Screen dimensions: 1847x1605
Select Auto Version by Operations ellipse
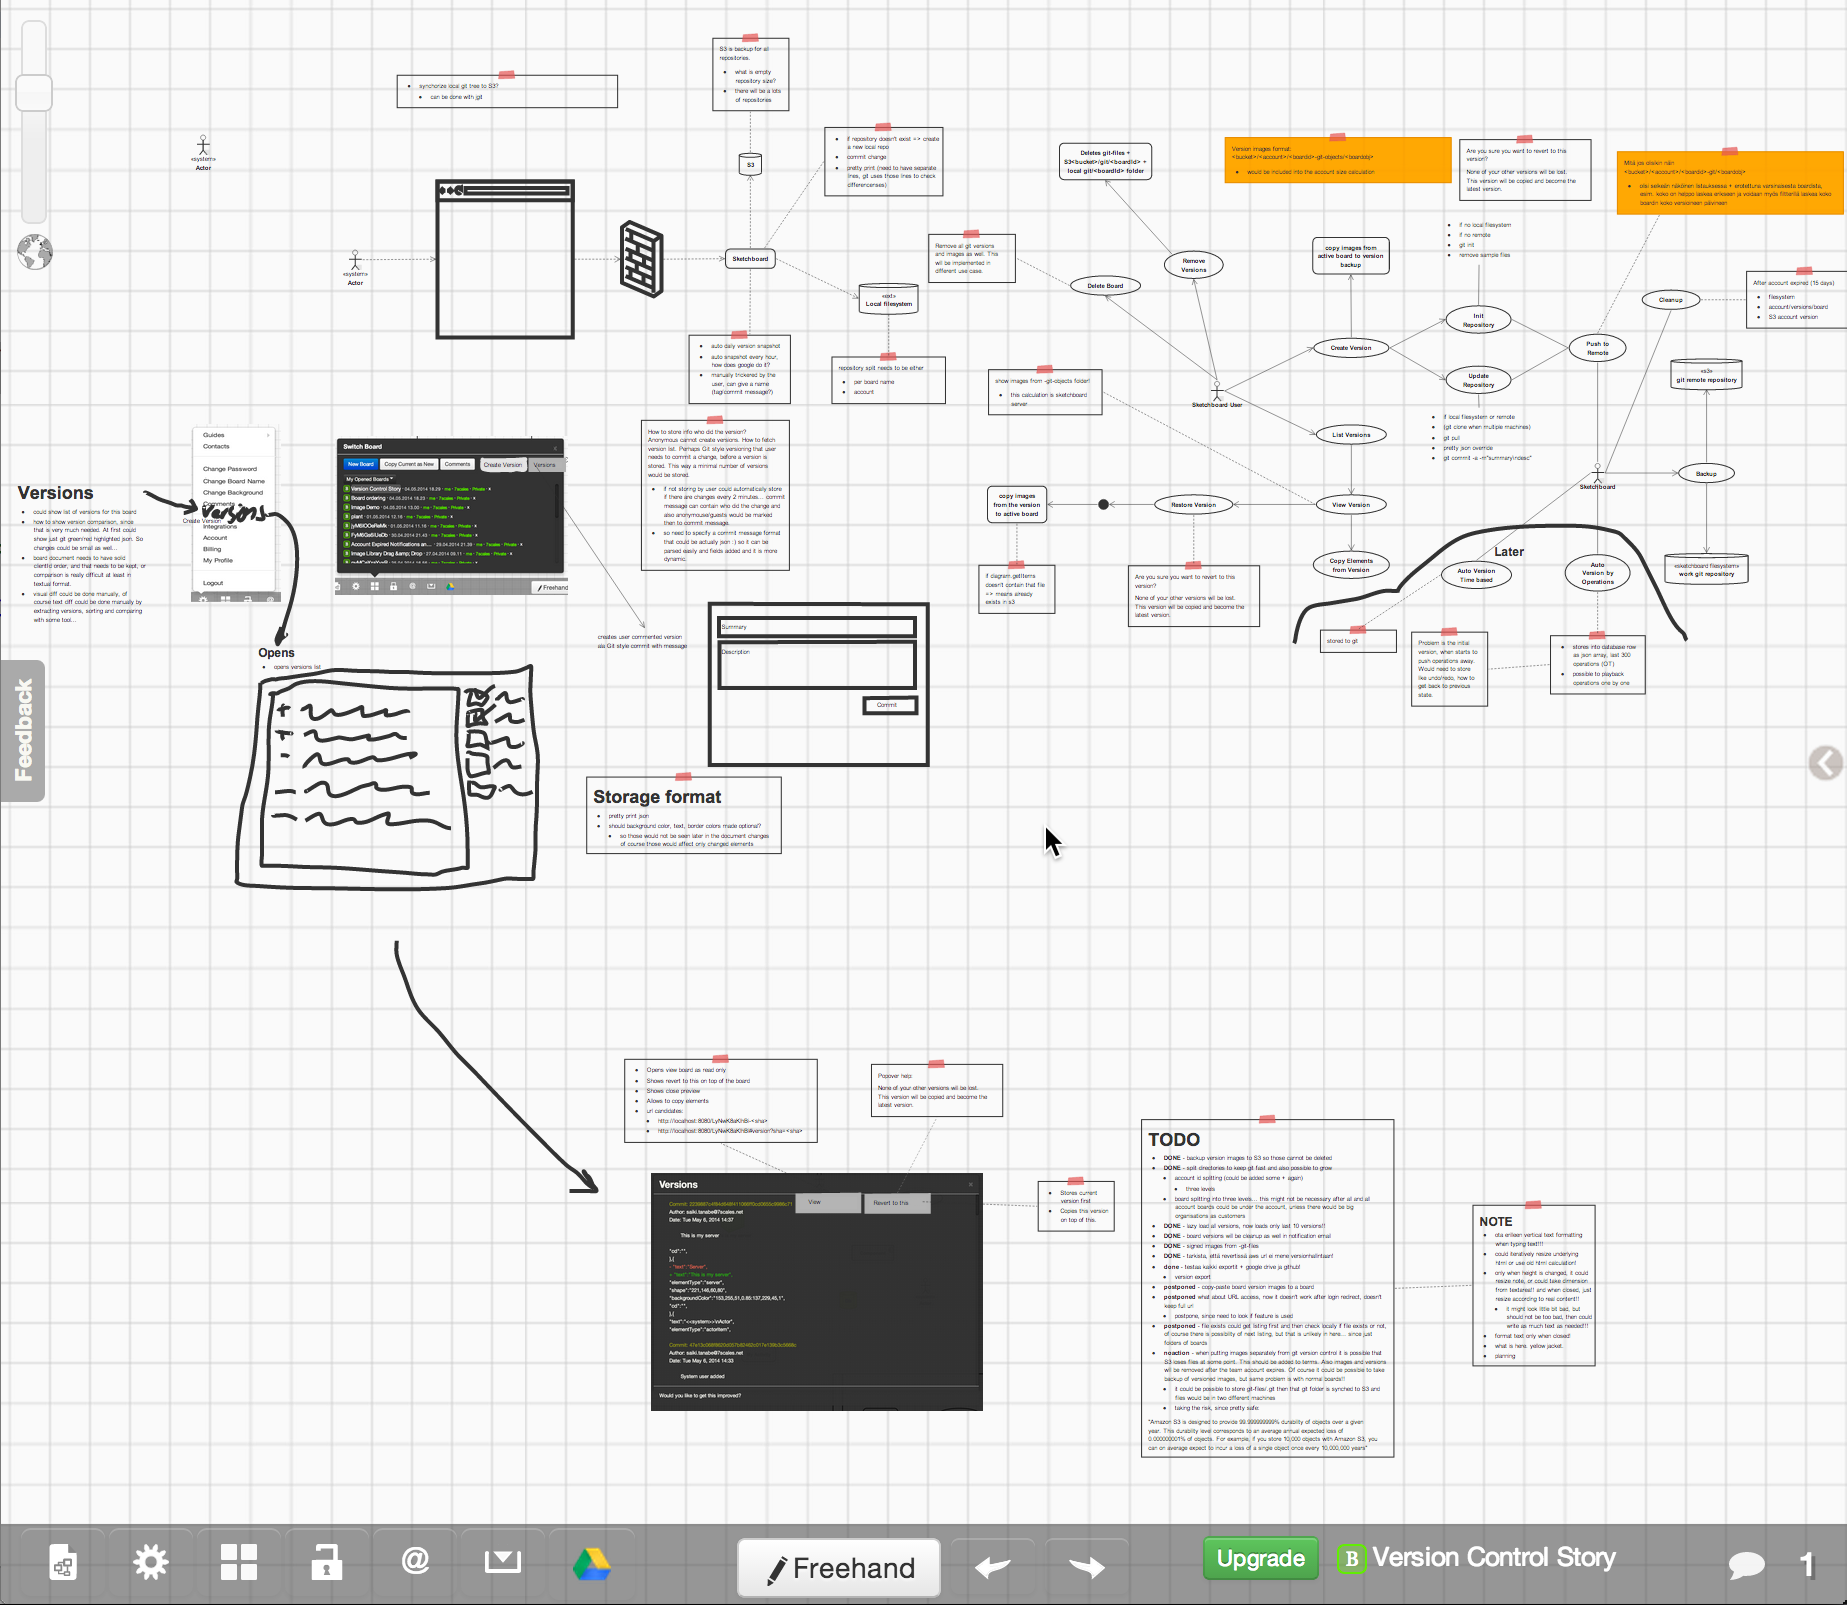pyautogui.click(x=1597, y=573)
